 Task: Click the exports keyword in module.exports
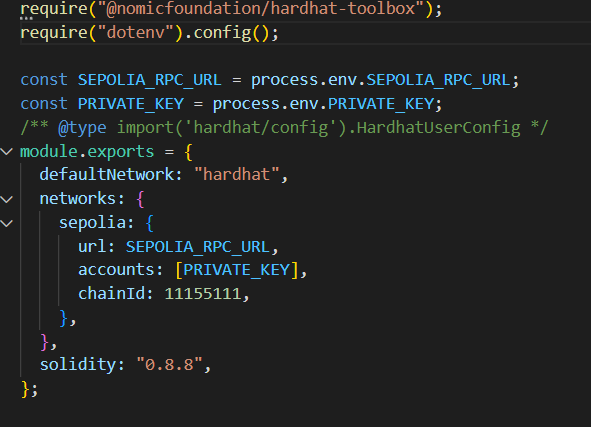click(121, 152)
